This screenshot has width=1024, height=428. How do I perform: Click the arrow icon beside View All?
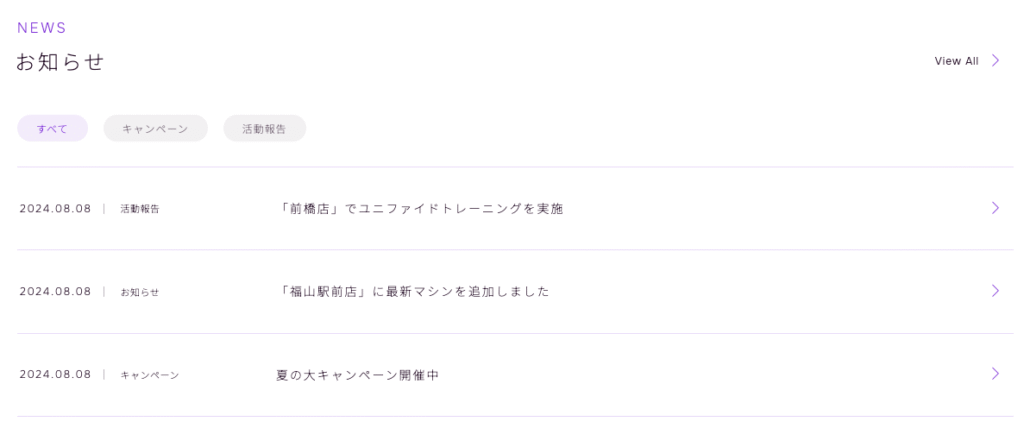[x=995, y=61]
